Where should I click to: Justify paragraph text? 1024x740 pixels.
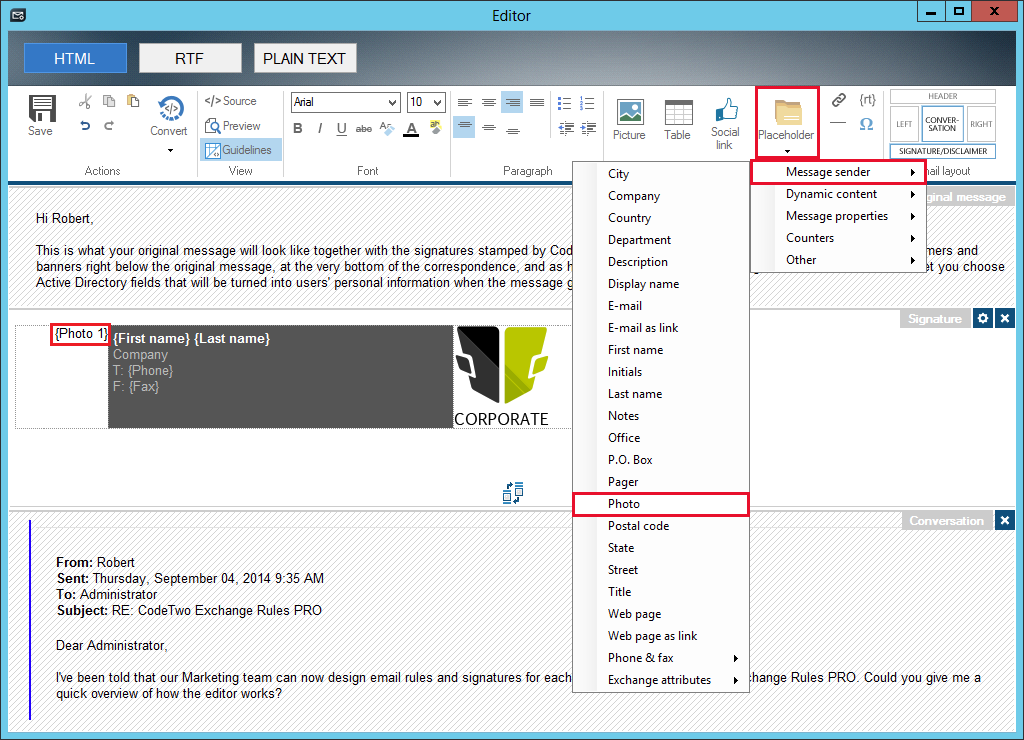[537, 103]
